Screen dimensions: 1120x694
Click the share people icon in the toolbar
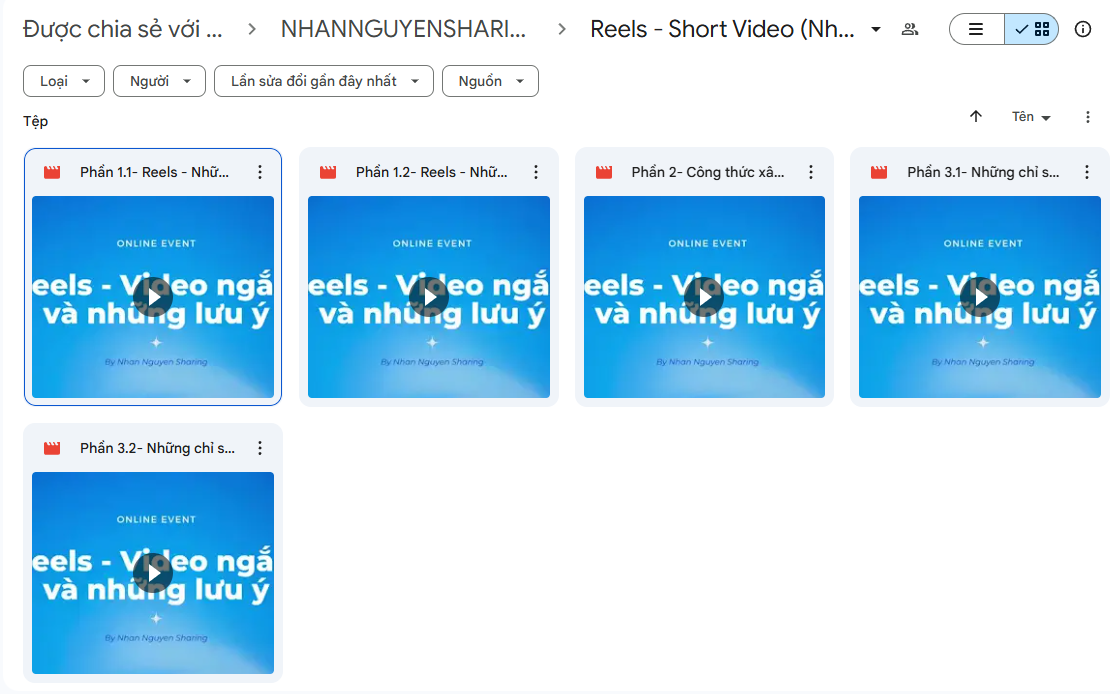(910, 29)
